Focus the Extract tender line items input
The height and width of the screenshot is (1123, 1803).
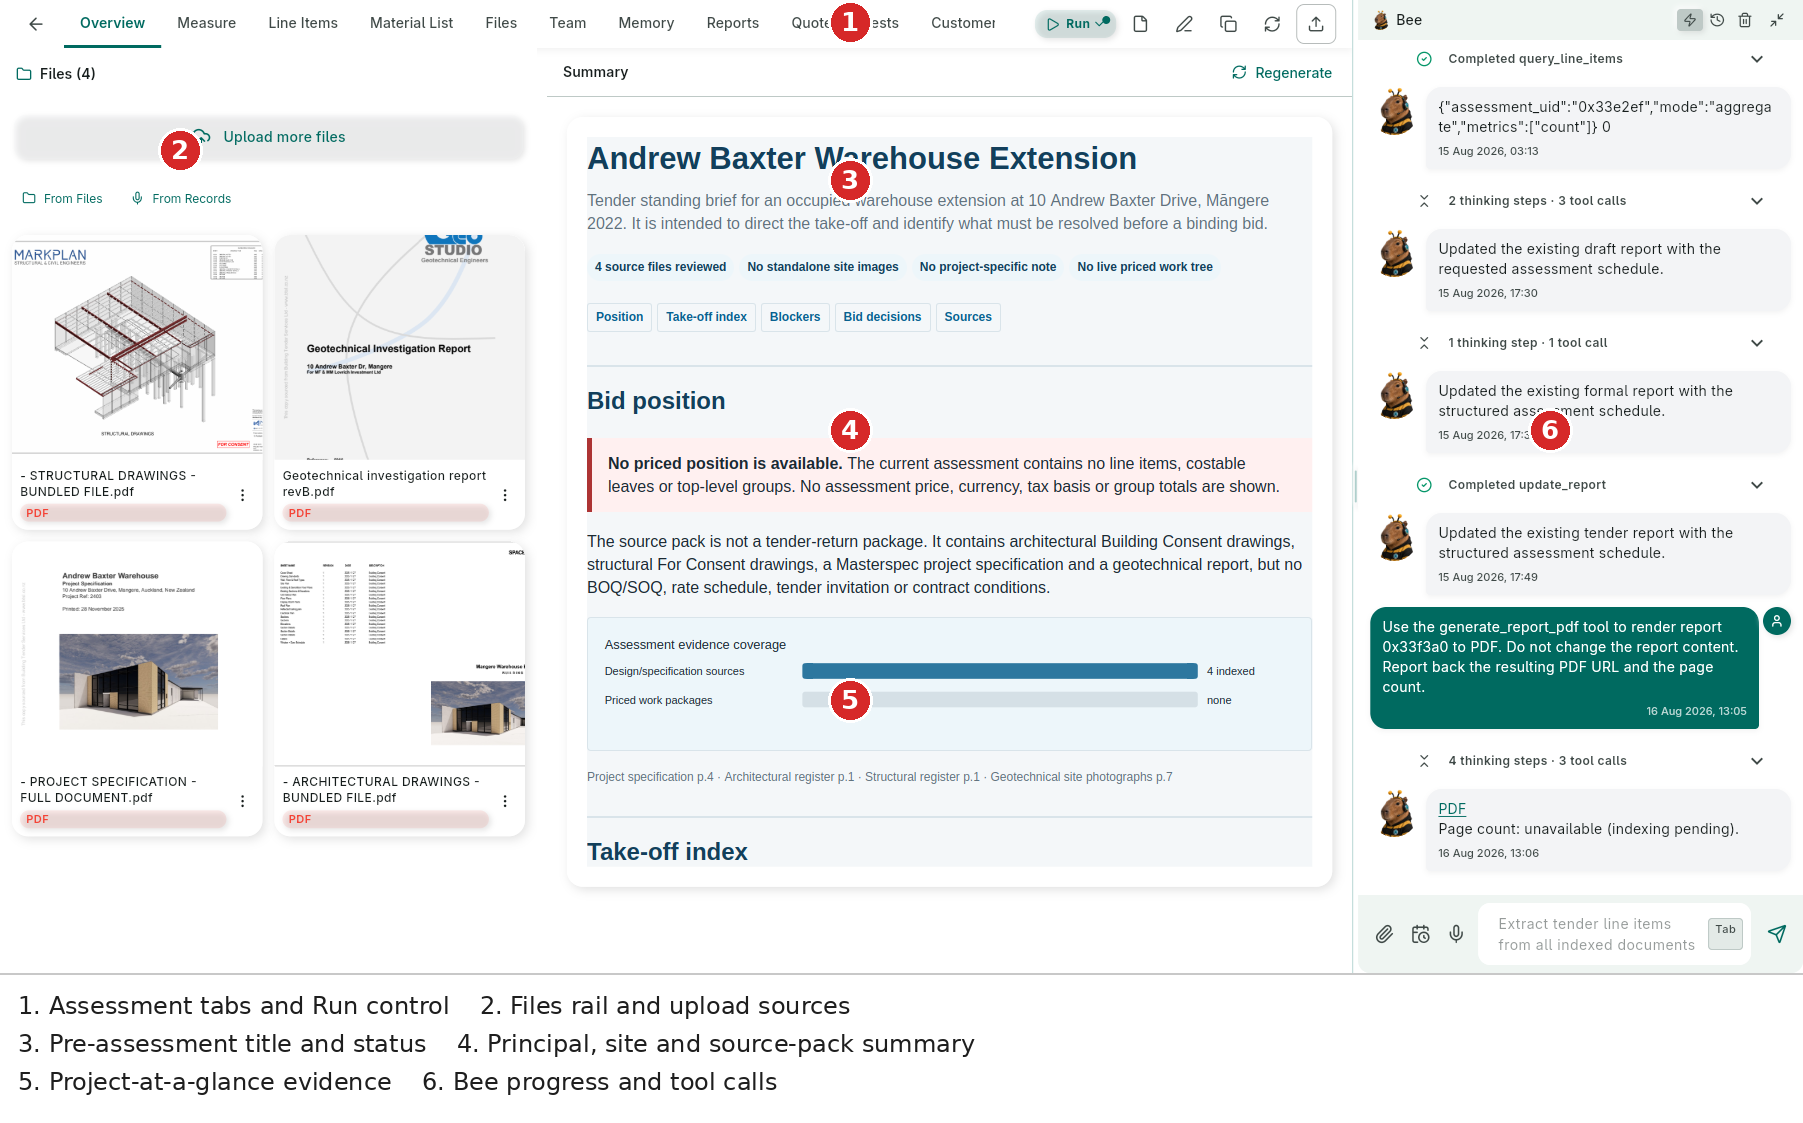pos(1596,934)
